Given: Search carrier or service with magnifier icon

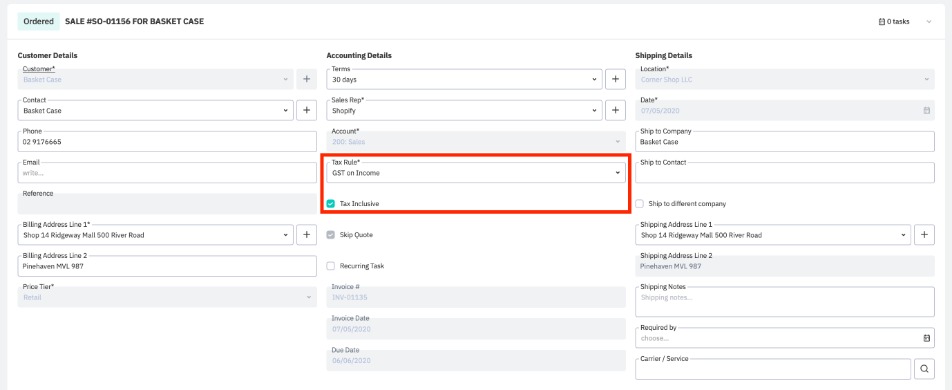Looking at the screenshot, I should [924, 369].
